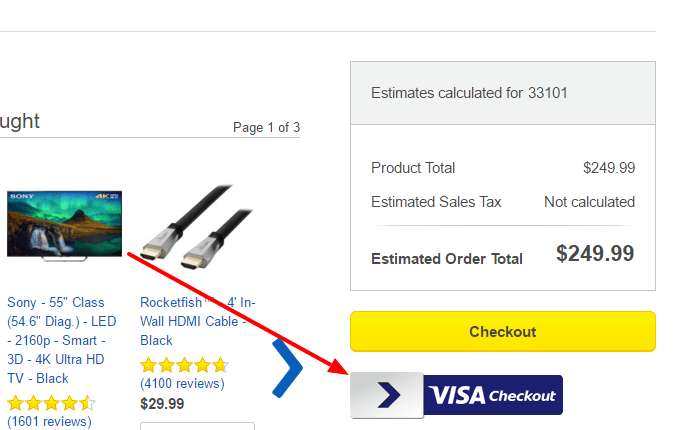
Task: Click the Rocketfish cable five-star rating
Action: point(184,365)
